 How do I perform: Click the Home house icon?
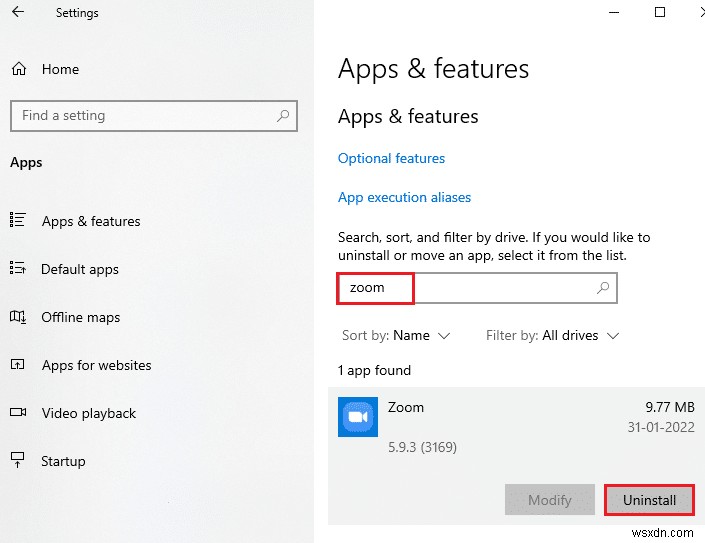coord(19,69)
